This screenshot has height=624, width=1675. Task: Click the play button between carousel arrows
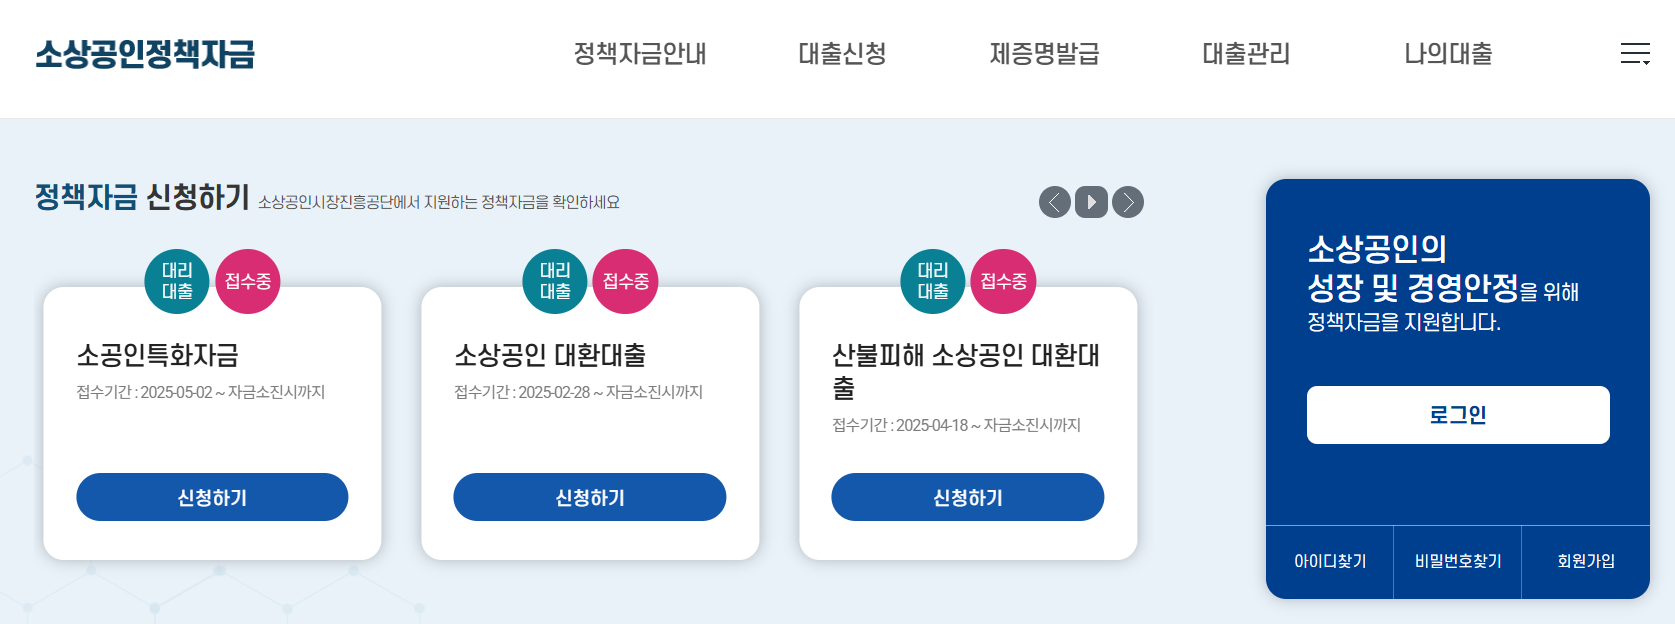(1090, 203)
